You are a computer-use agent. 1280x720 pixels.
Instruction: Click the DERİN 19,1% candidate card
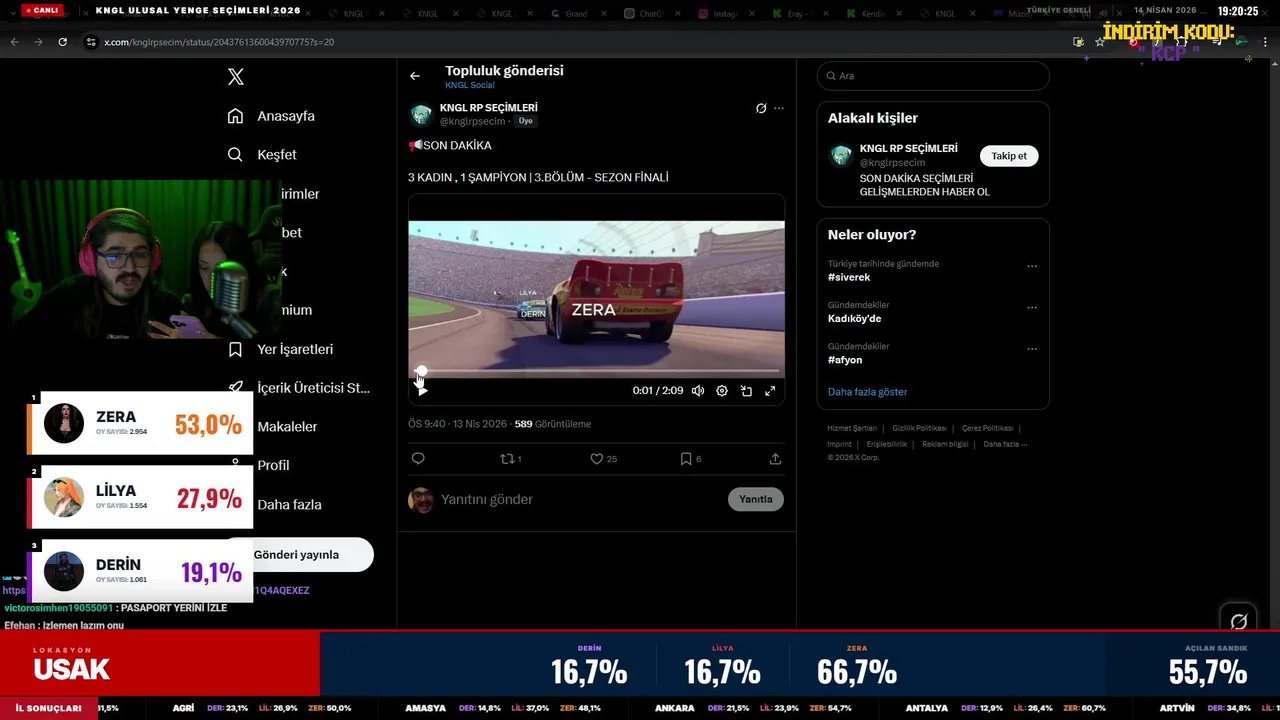coord(140,571)
